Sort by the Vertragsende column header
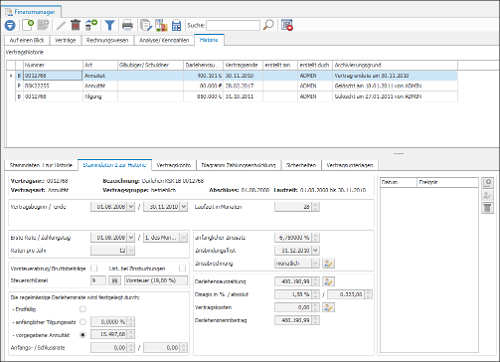This screenshot has width=500, height=362. pyautogui.click(x=243, y=65)
